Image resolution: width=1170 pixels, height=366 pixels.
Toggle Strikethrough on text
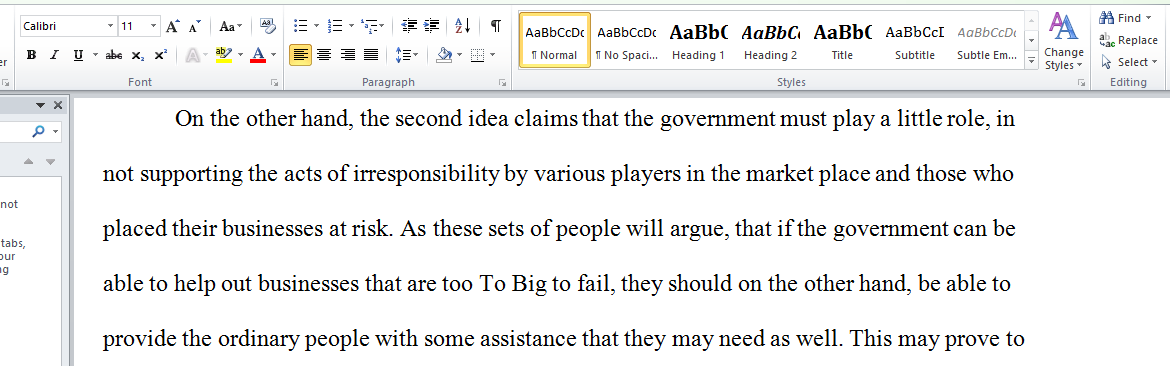114,55
